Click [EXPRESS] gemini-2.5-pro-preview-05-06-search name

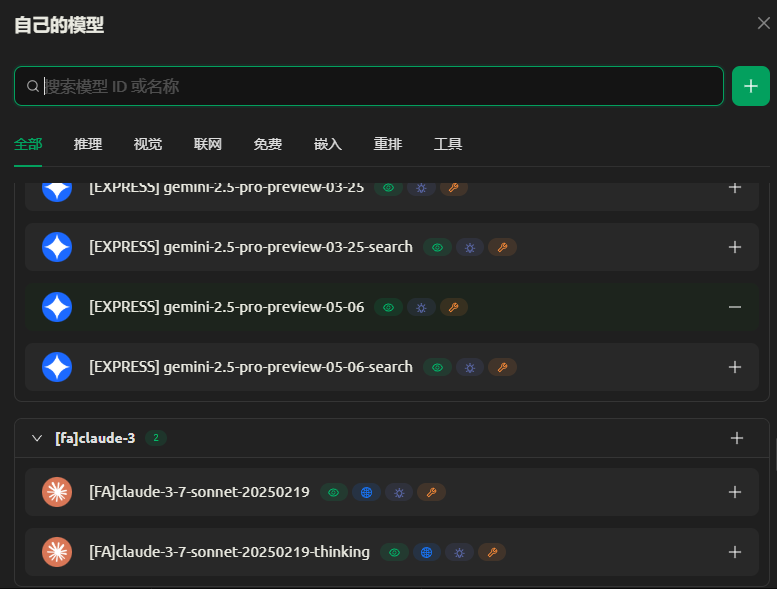(x=251, y=367)
